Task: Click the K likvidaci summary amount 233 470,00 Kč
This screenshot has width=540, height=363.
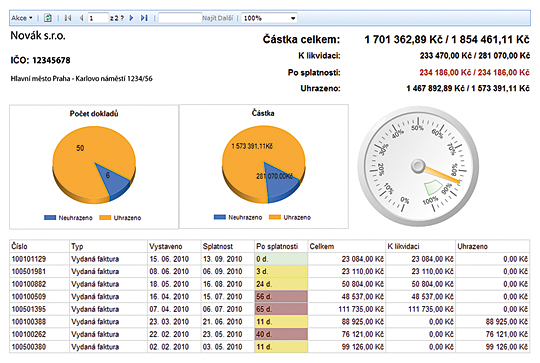Action: tap(475, 55)
